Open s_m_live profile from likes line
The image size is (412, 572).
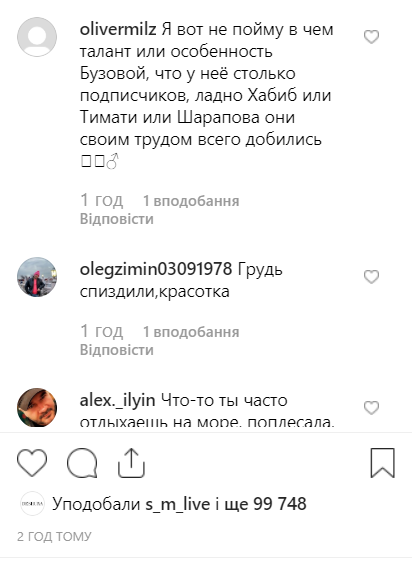178,504
